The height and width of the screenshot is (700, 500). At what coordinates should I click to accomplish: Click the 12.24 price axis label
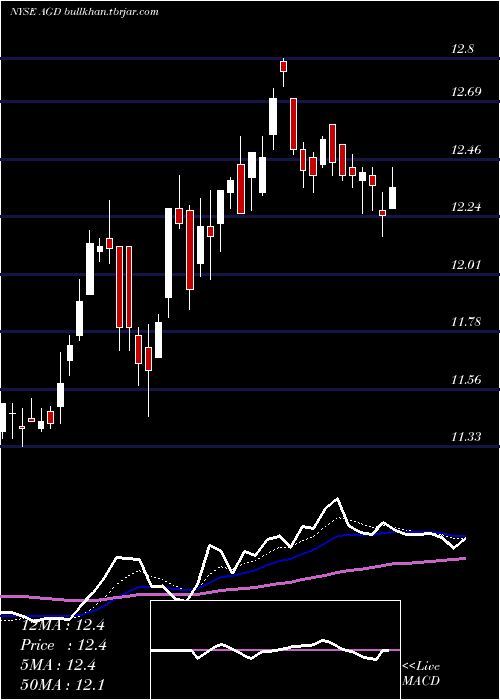(466, 207)
